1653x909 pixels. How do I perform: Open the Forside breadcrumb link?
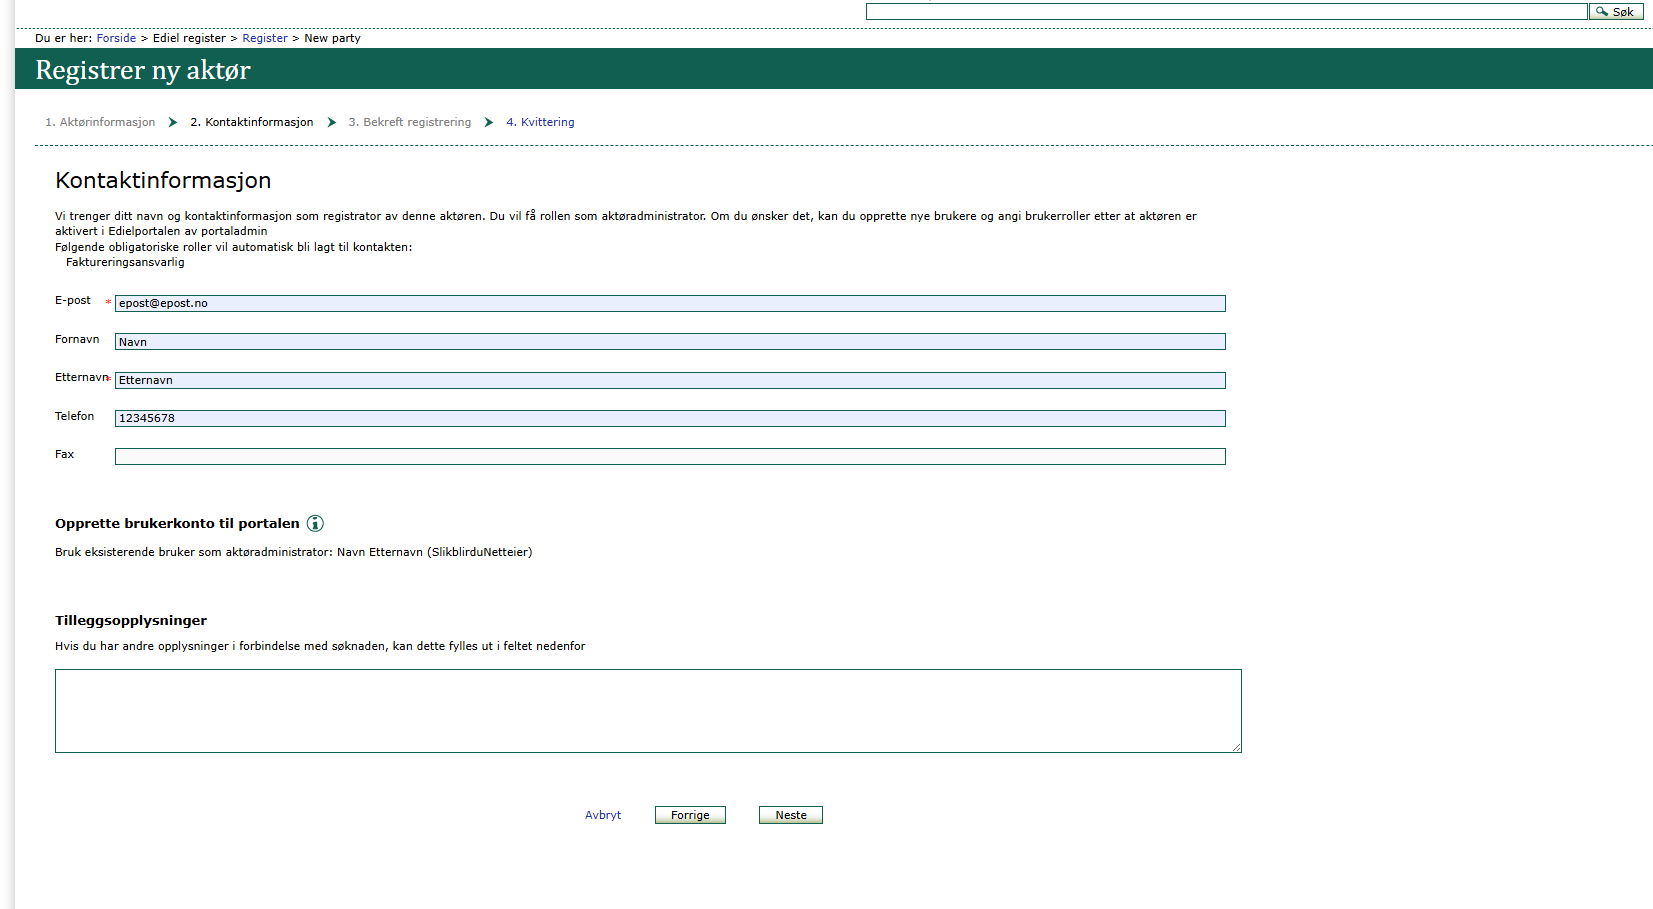116,38
